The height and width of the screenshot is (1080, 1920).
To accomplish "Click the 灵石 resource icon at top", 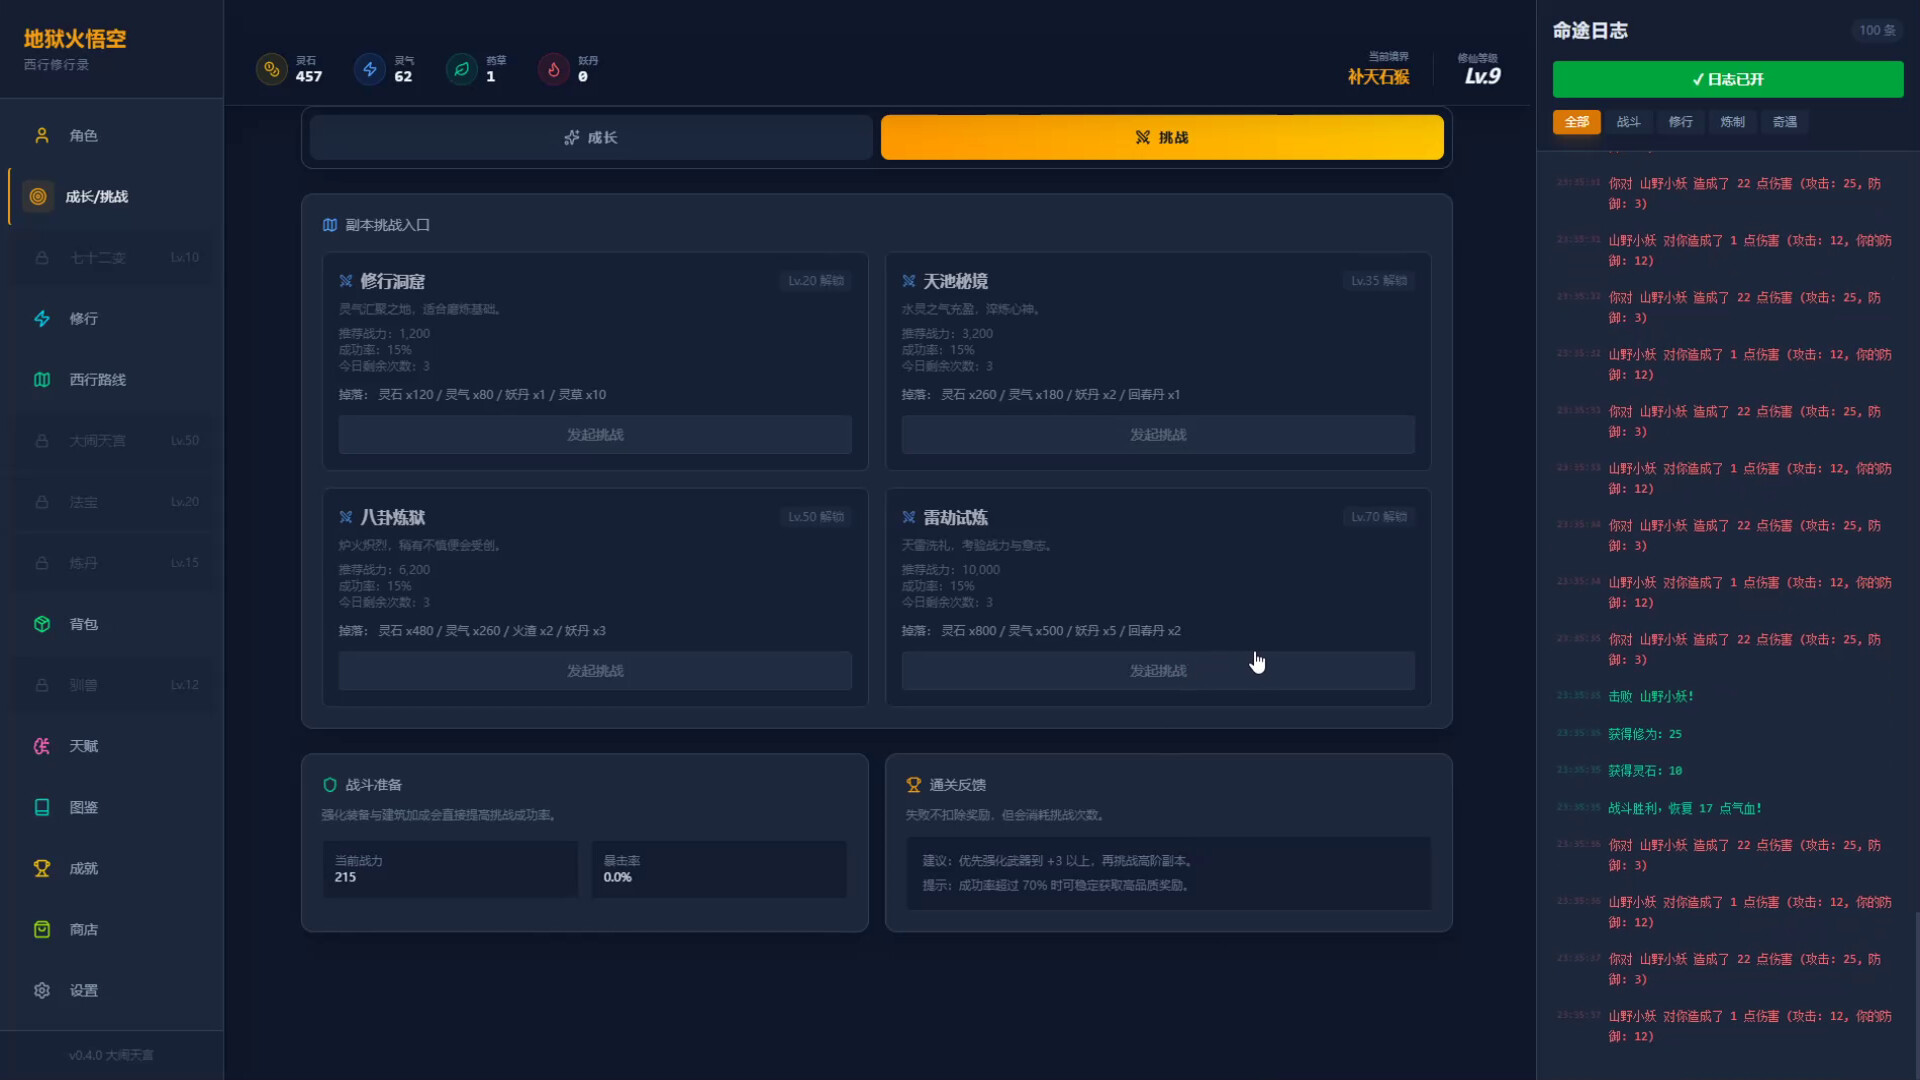I will click(272, 69).
